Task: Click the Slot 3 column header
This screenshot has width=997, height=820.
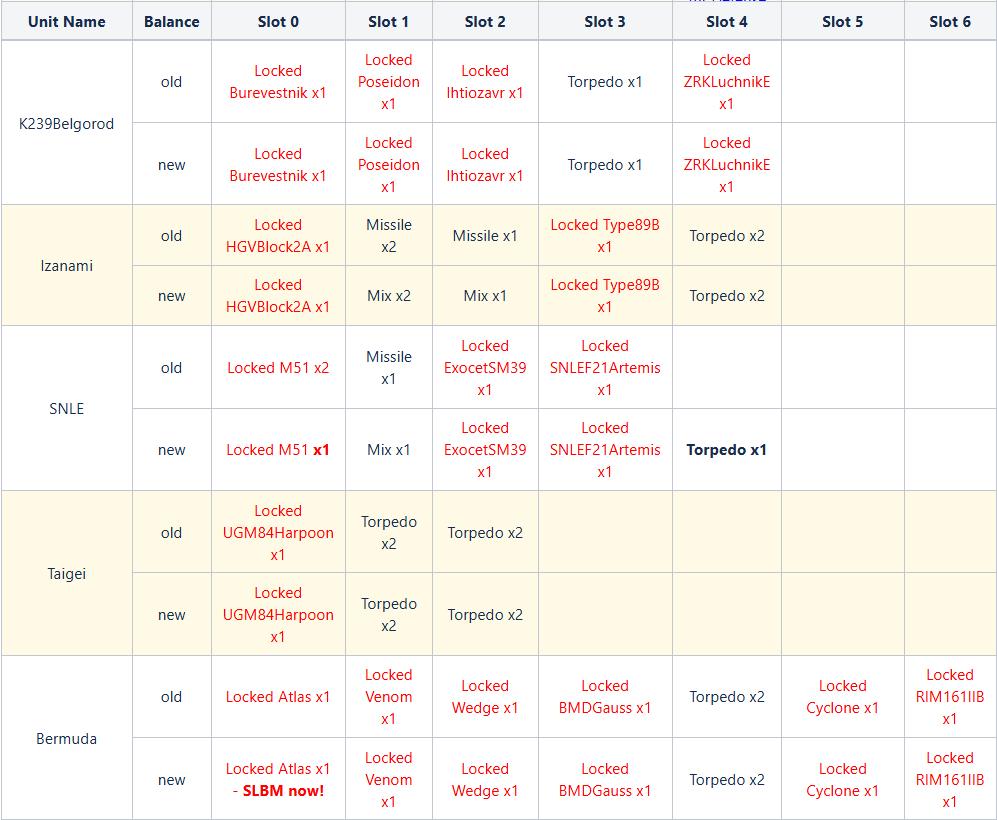Action: (x=605, y=22)
